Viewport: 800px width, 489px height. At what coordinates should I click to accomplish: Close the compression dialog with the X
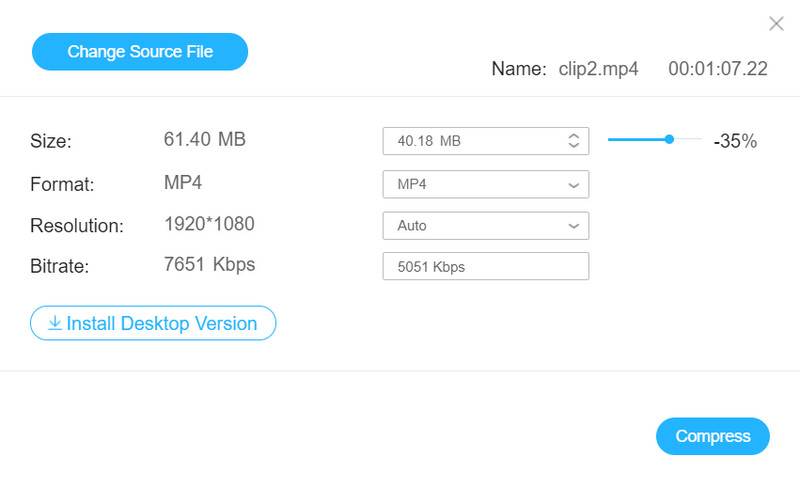point(776,23)
